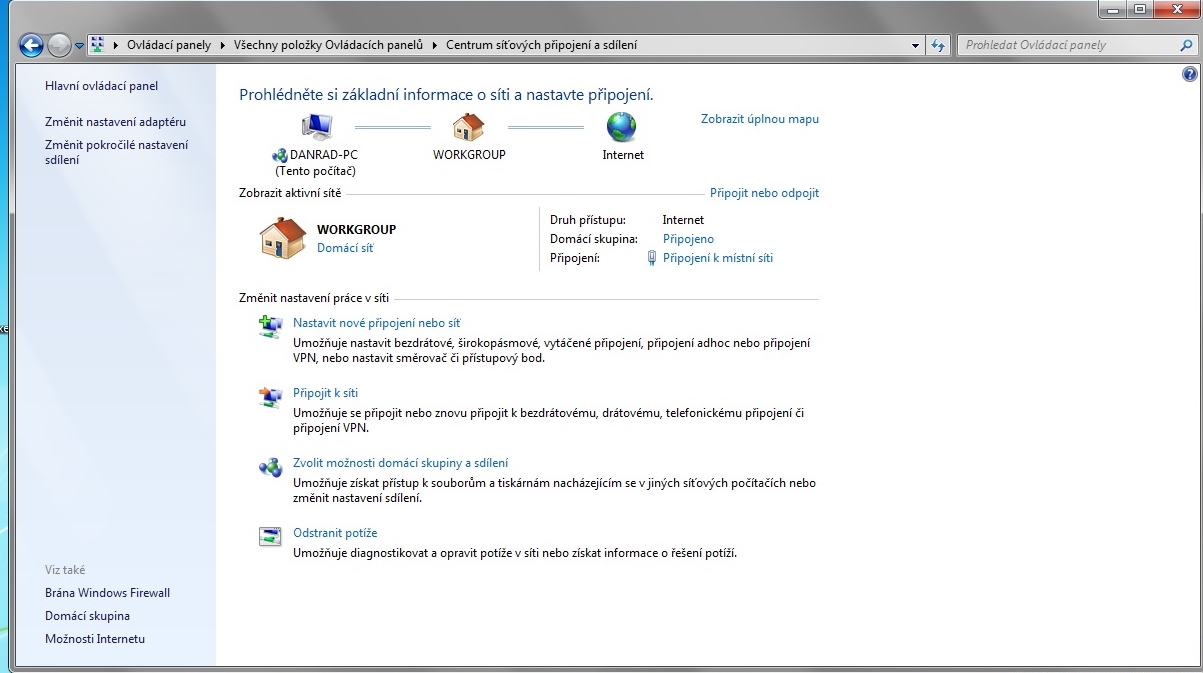The width and height of the screenshot is (1203, 673).
Task: Click the DANRAD-PC computer icon
Action: pyautogui.click(x=316, y=128)
